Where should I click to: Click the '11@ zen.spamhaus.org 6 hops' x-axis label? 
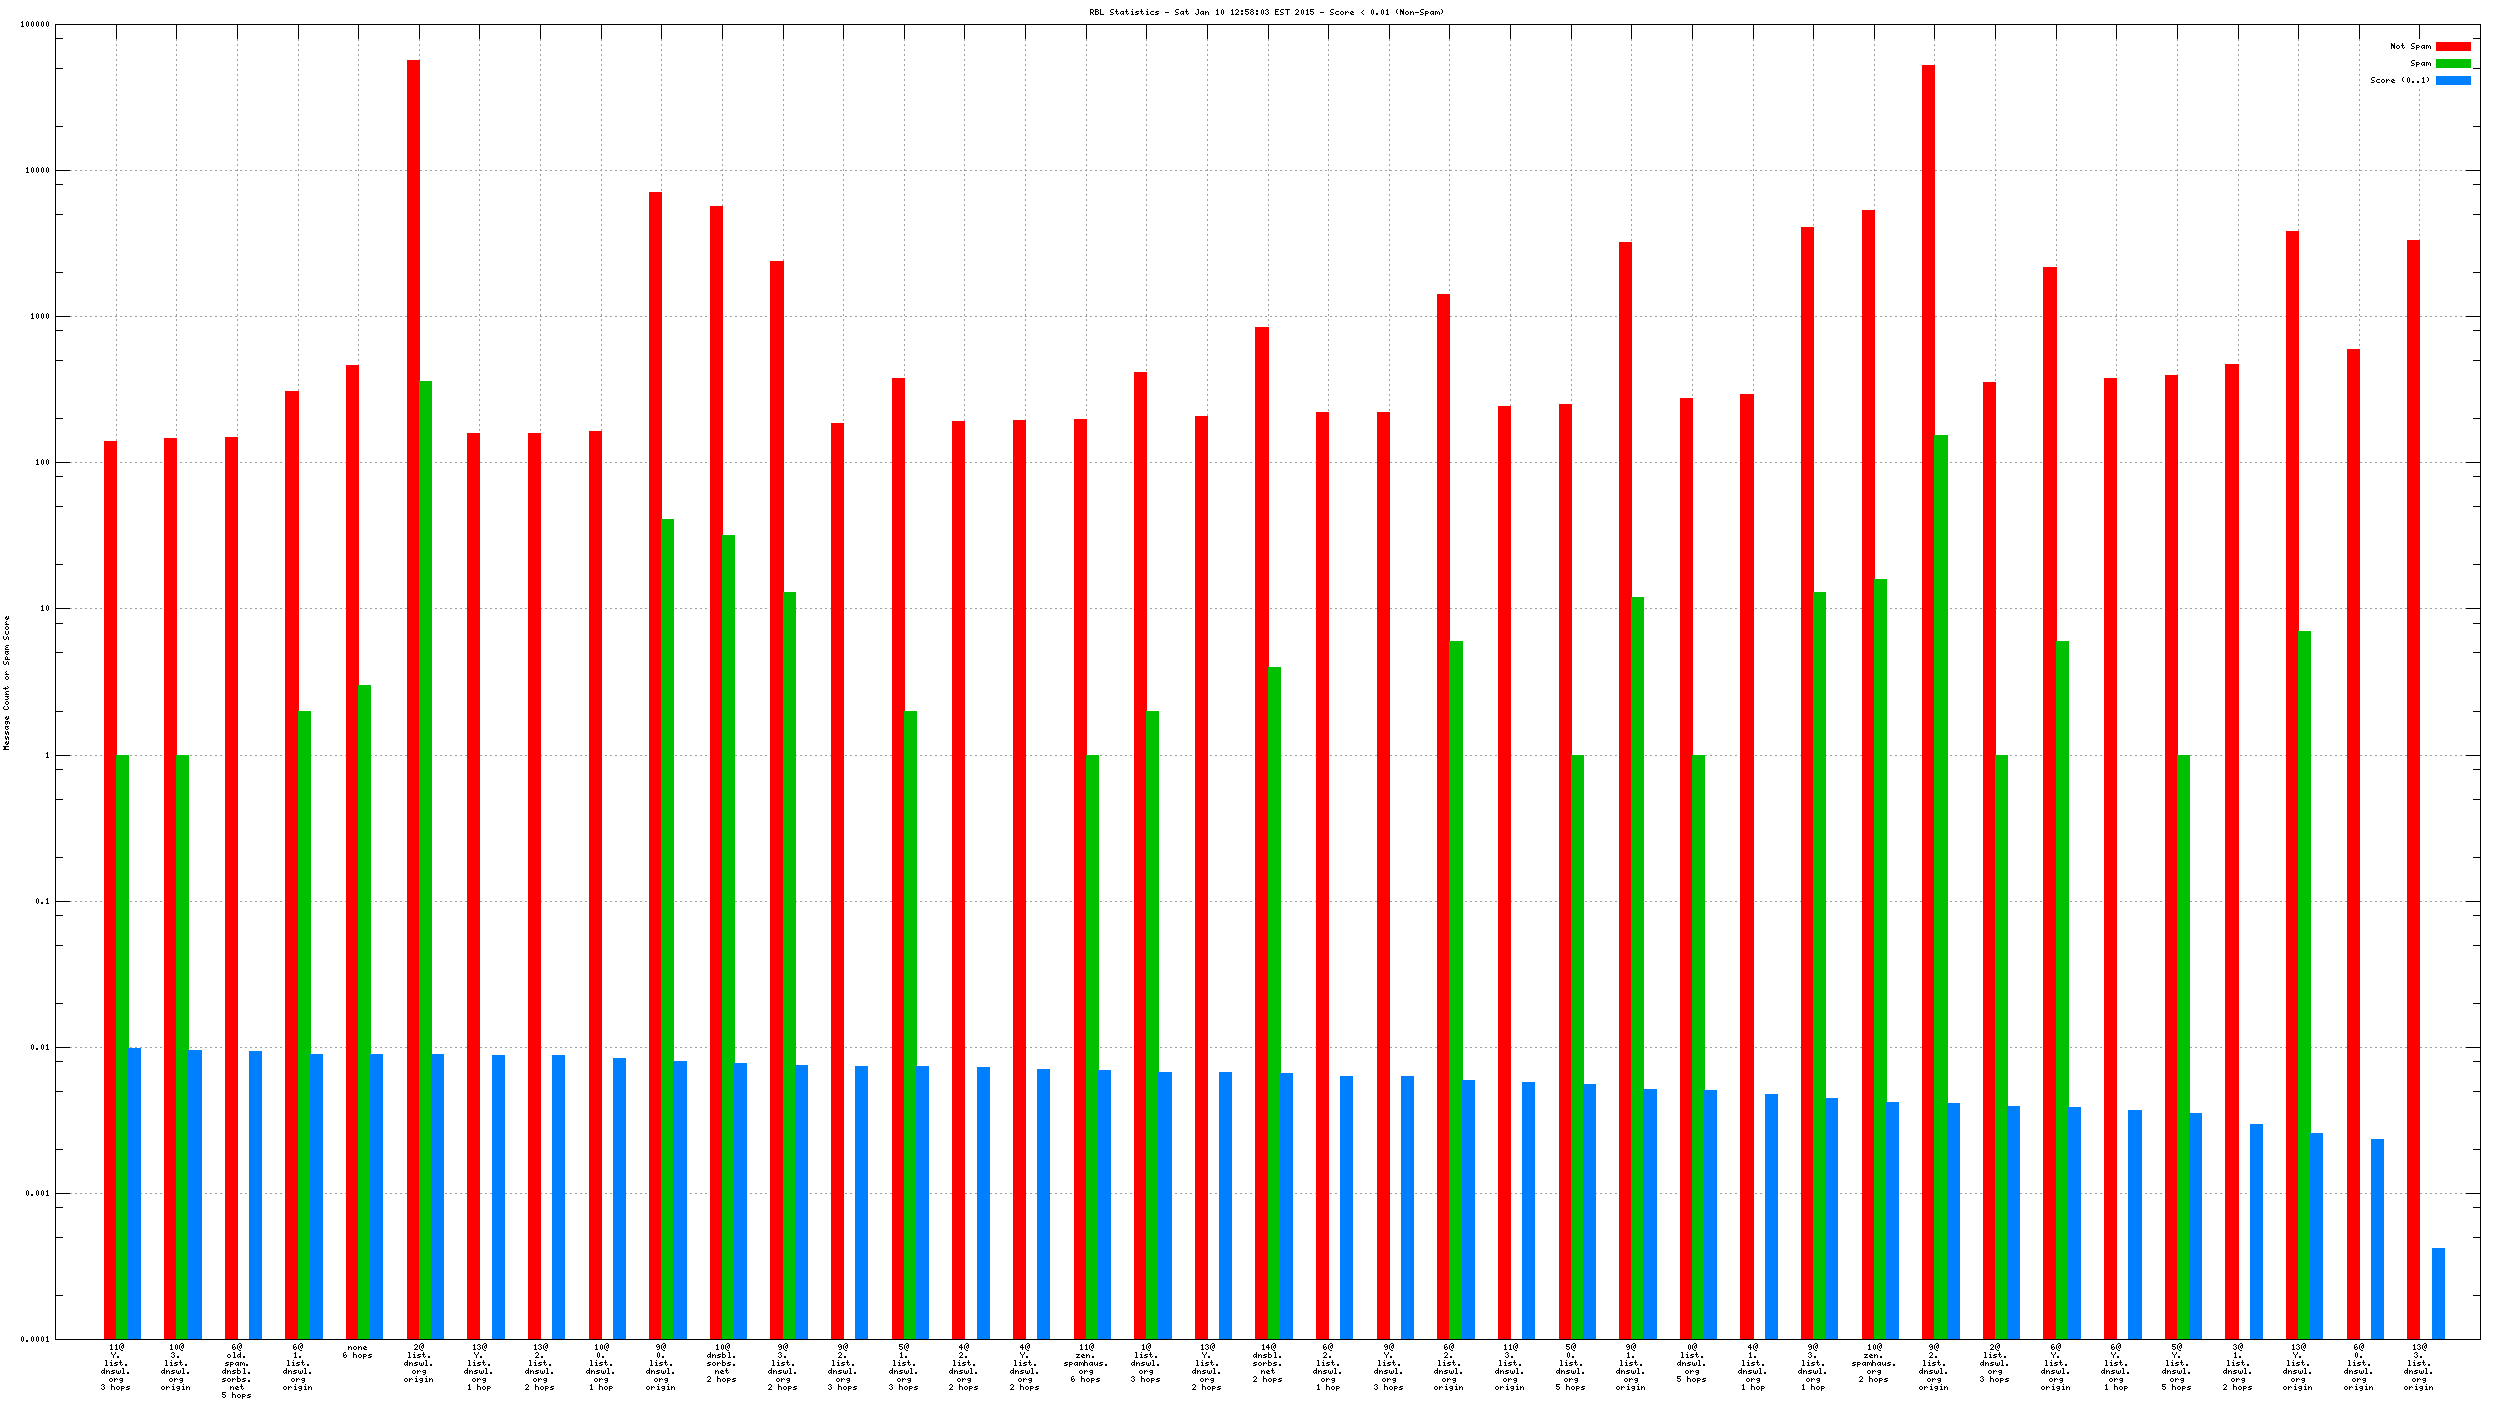tap(1085, 1363)
